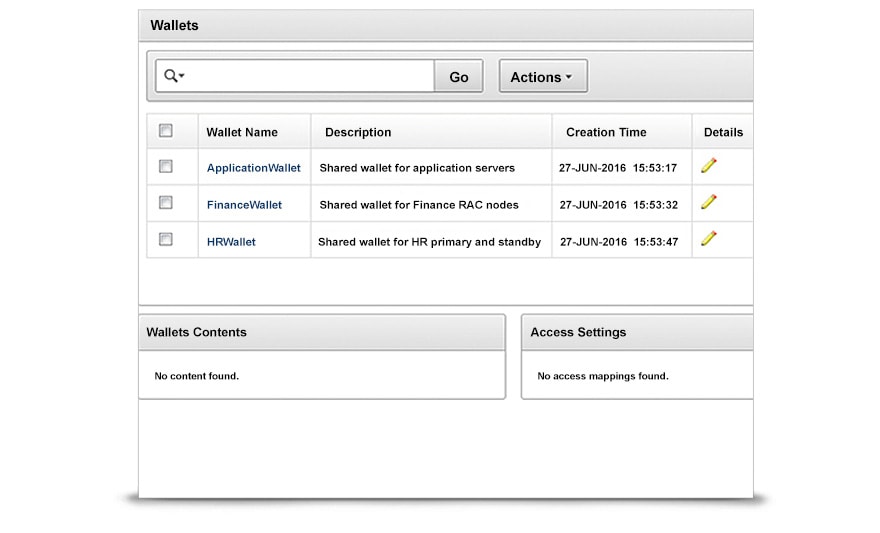Open the ApplicationWallet link
The image size is (880, 533).
click(x=253, y=168)
